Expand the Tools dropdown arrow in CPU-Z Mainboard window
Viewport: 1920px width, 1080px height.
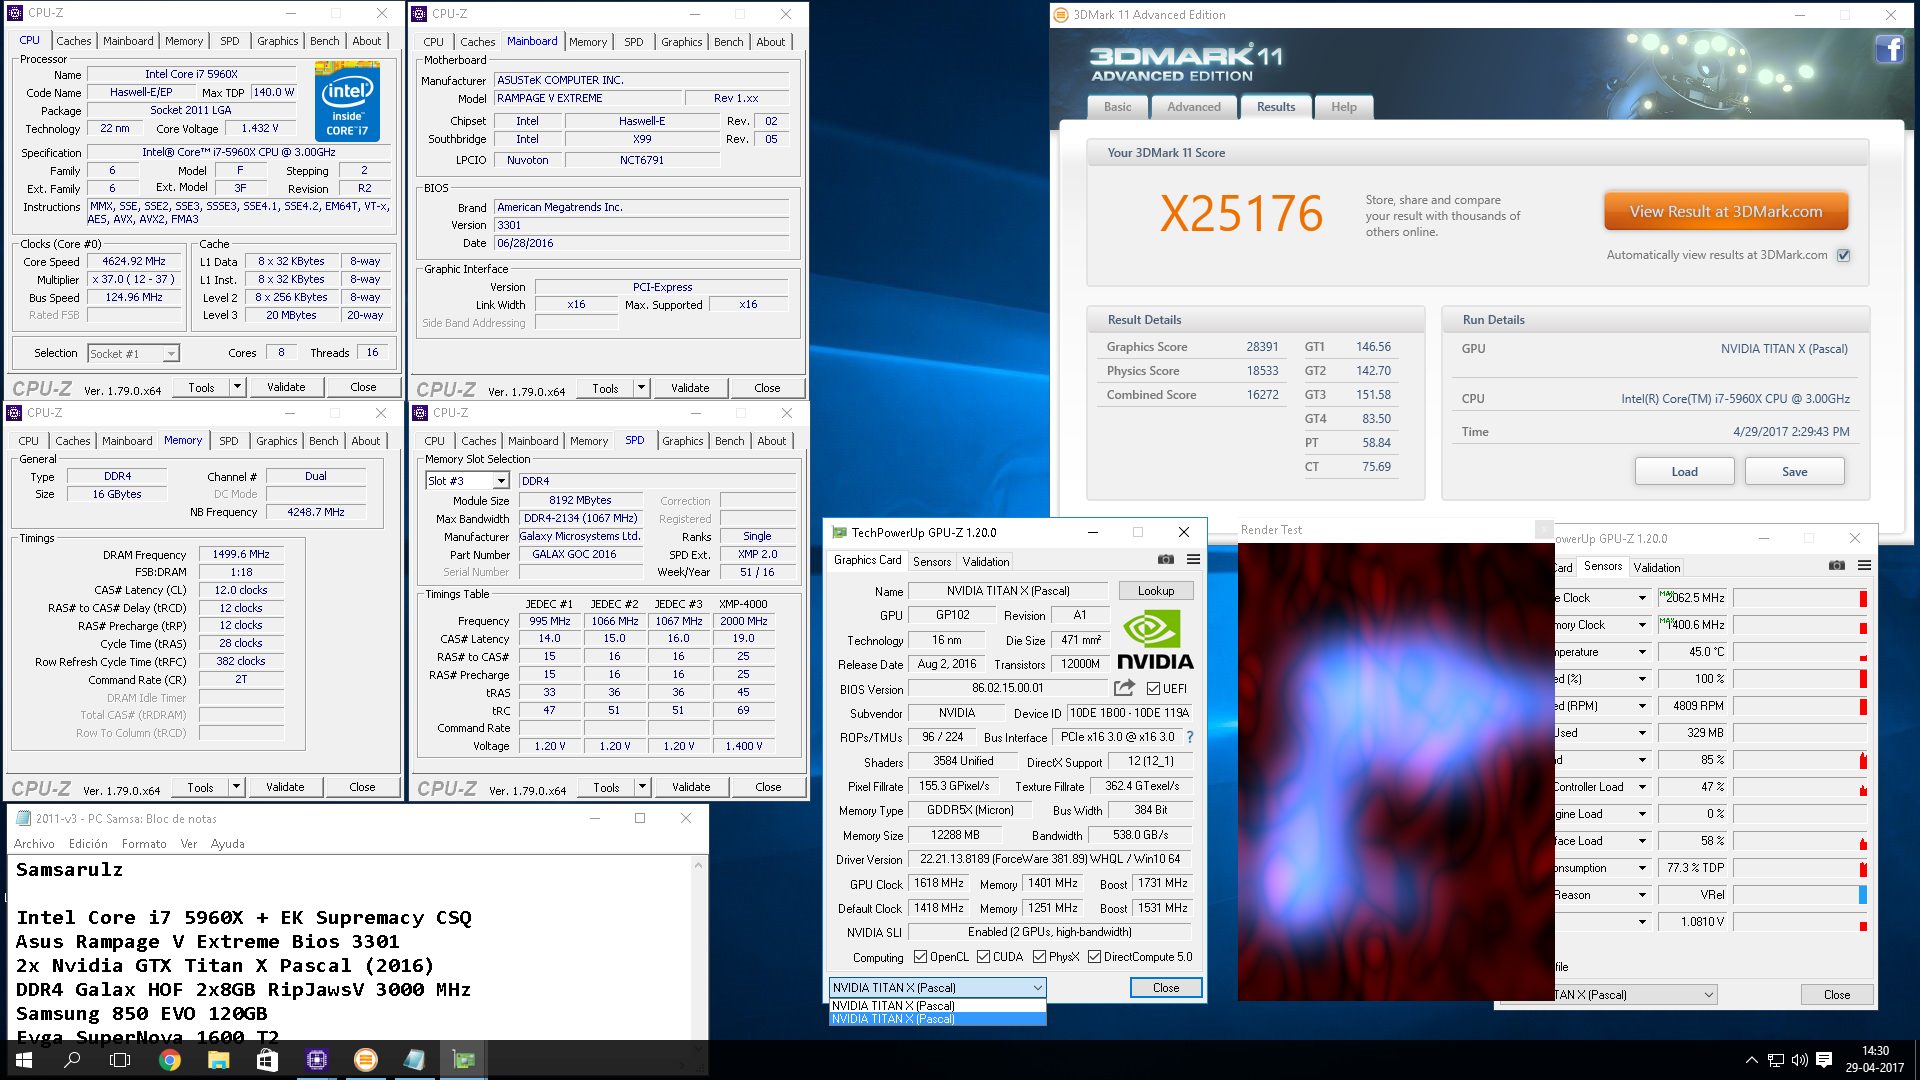[x=641, y=388]
